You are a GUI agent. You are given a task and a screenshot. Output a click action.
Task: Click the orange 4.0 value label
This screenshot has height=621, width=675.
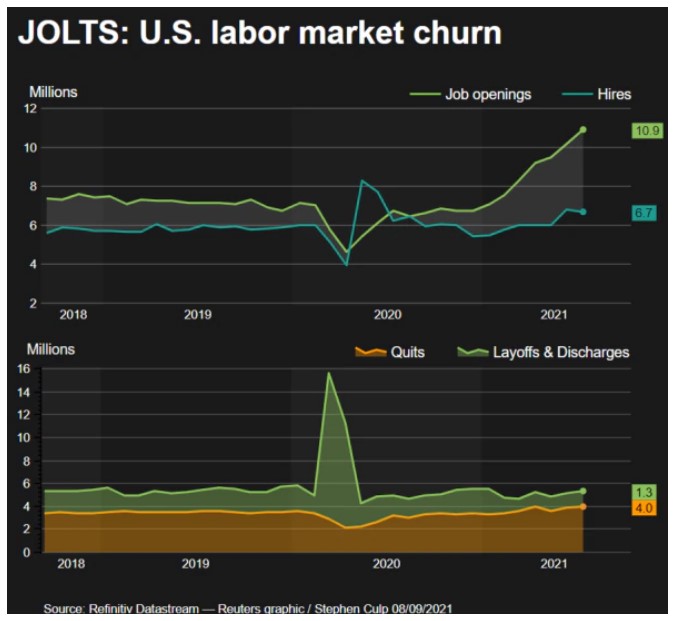[645, 508]
